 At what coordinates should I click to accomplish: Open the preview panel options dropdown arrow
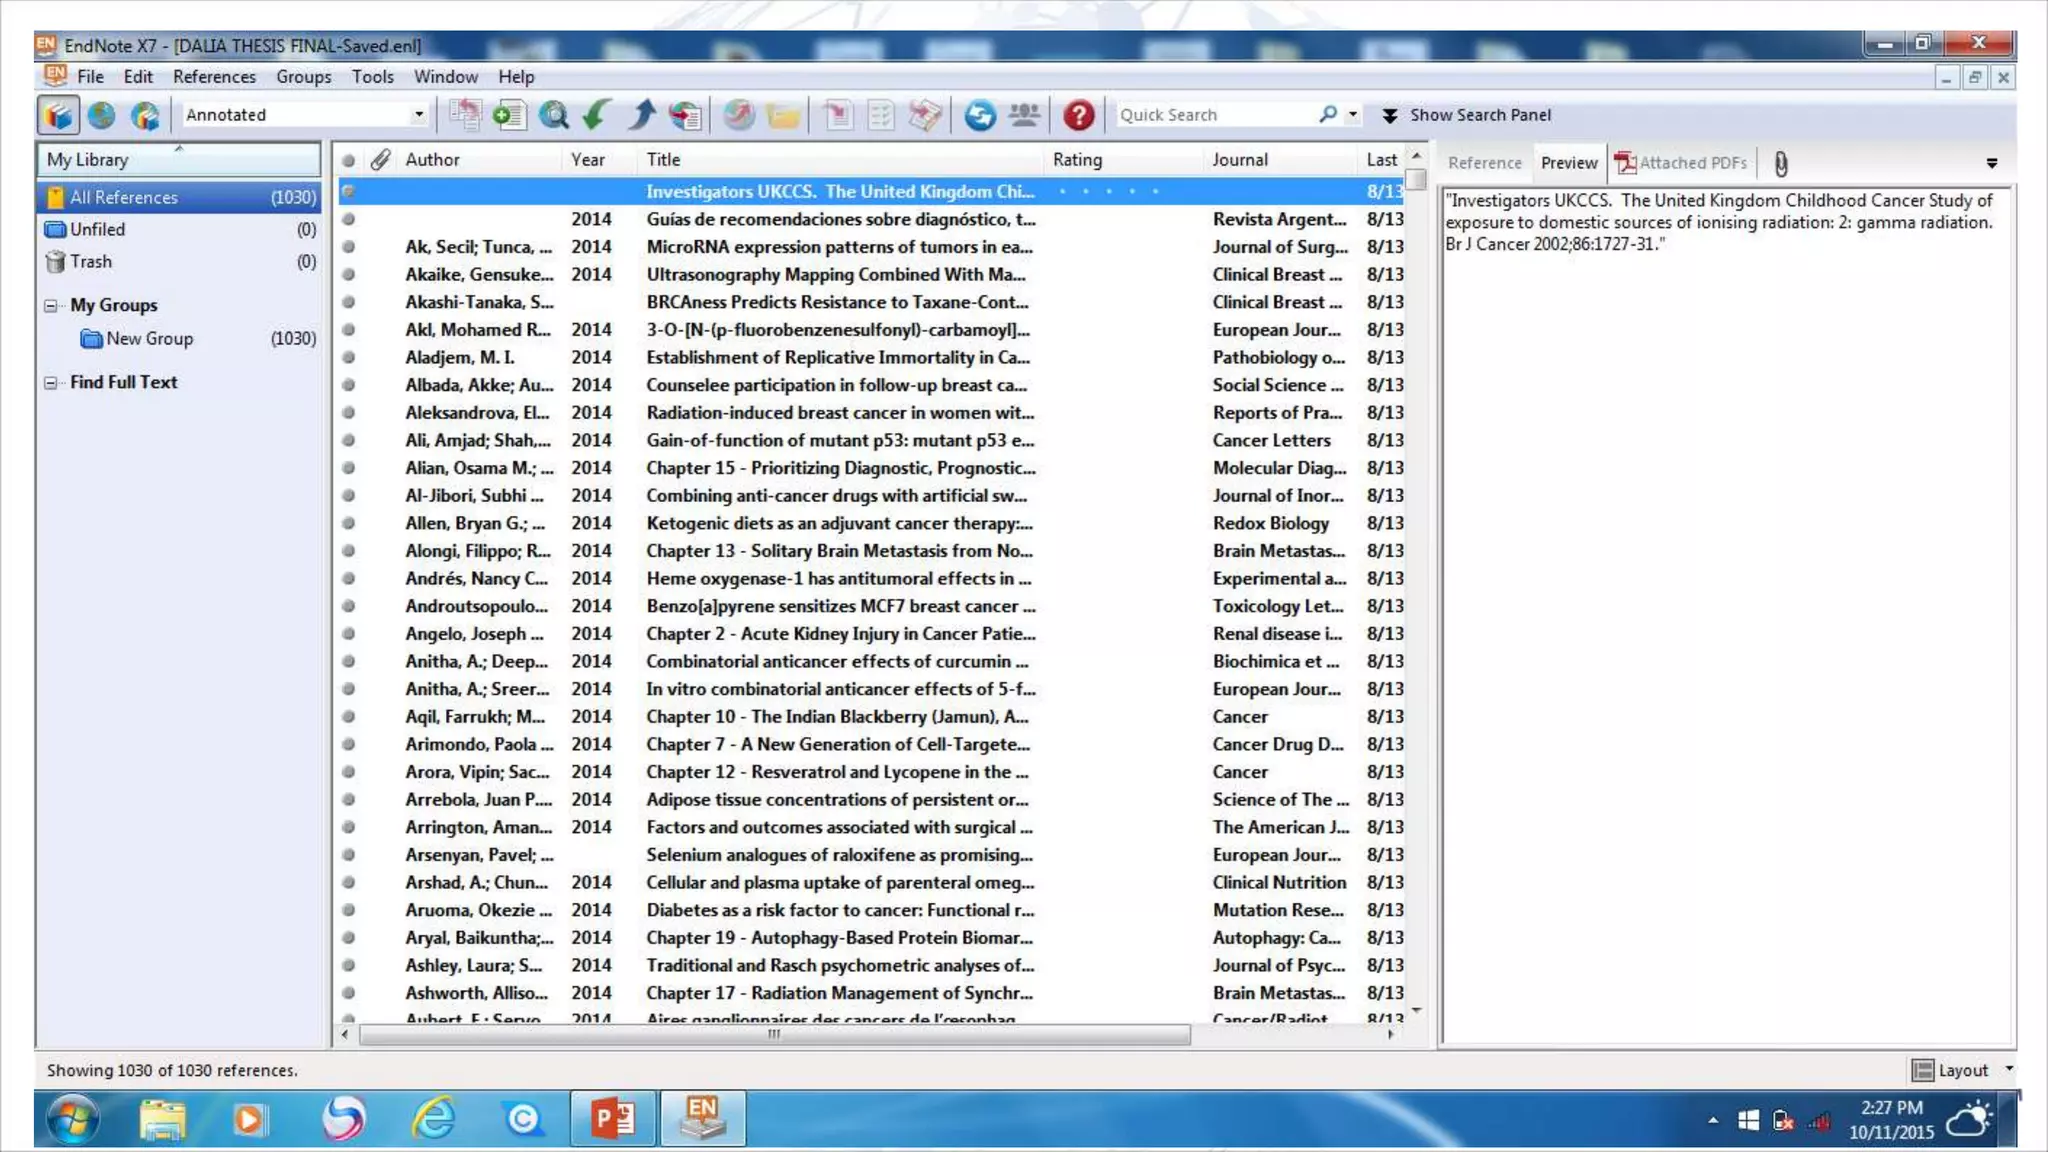(1992, 163)
